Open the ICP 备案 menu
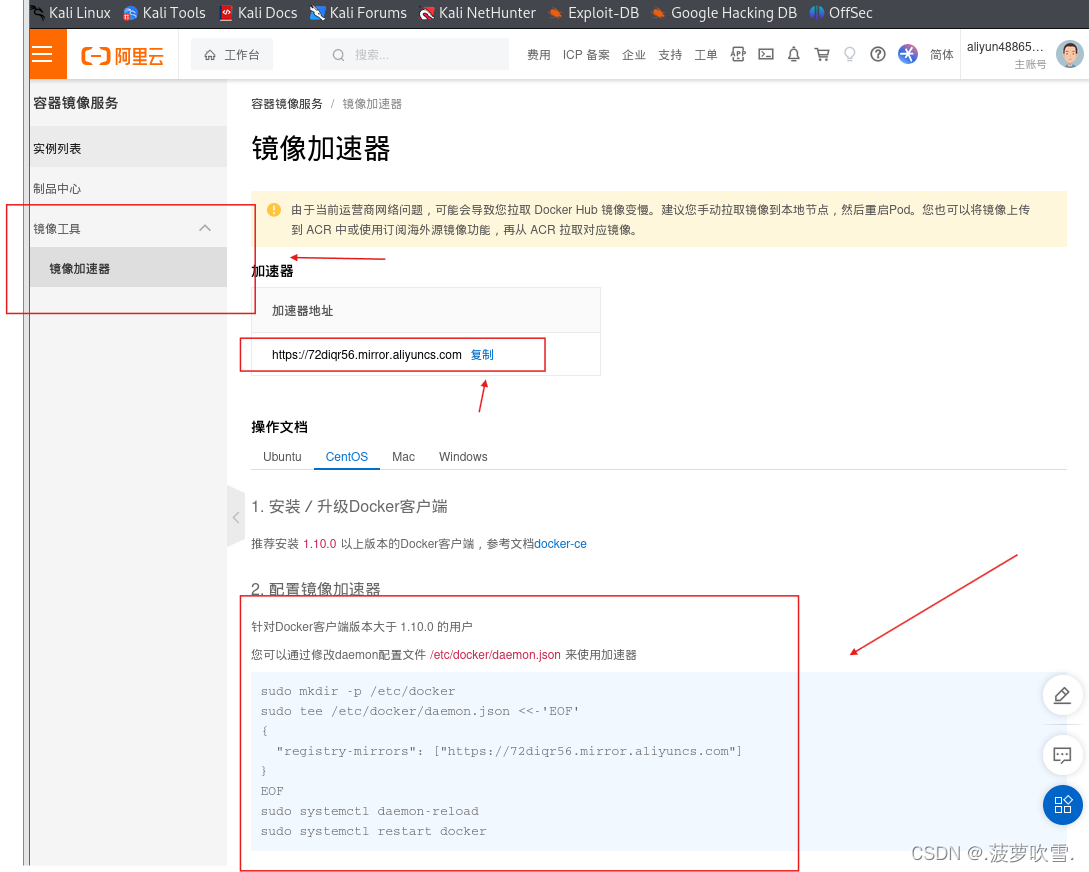Screen dimensions: 1089x872 click(x=586, y=55)
